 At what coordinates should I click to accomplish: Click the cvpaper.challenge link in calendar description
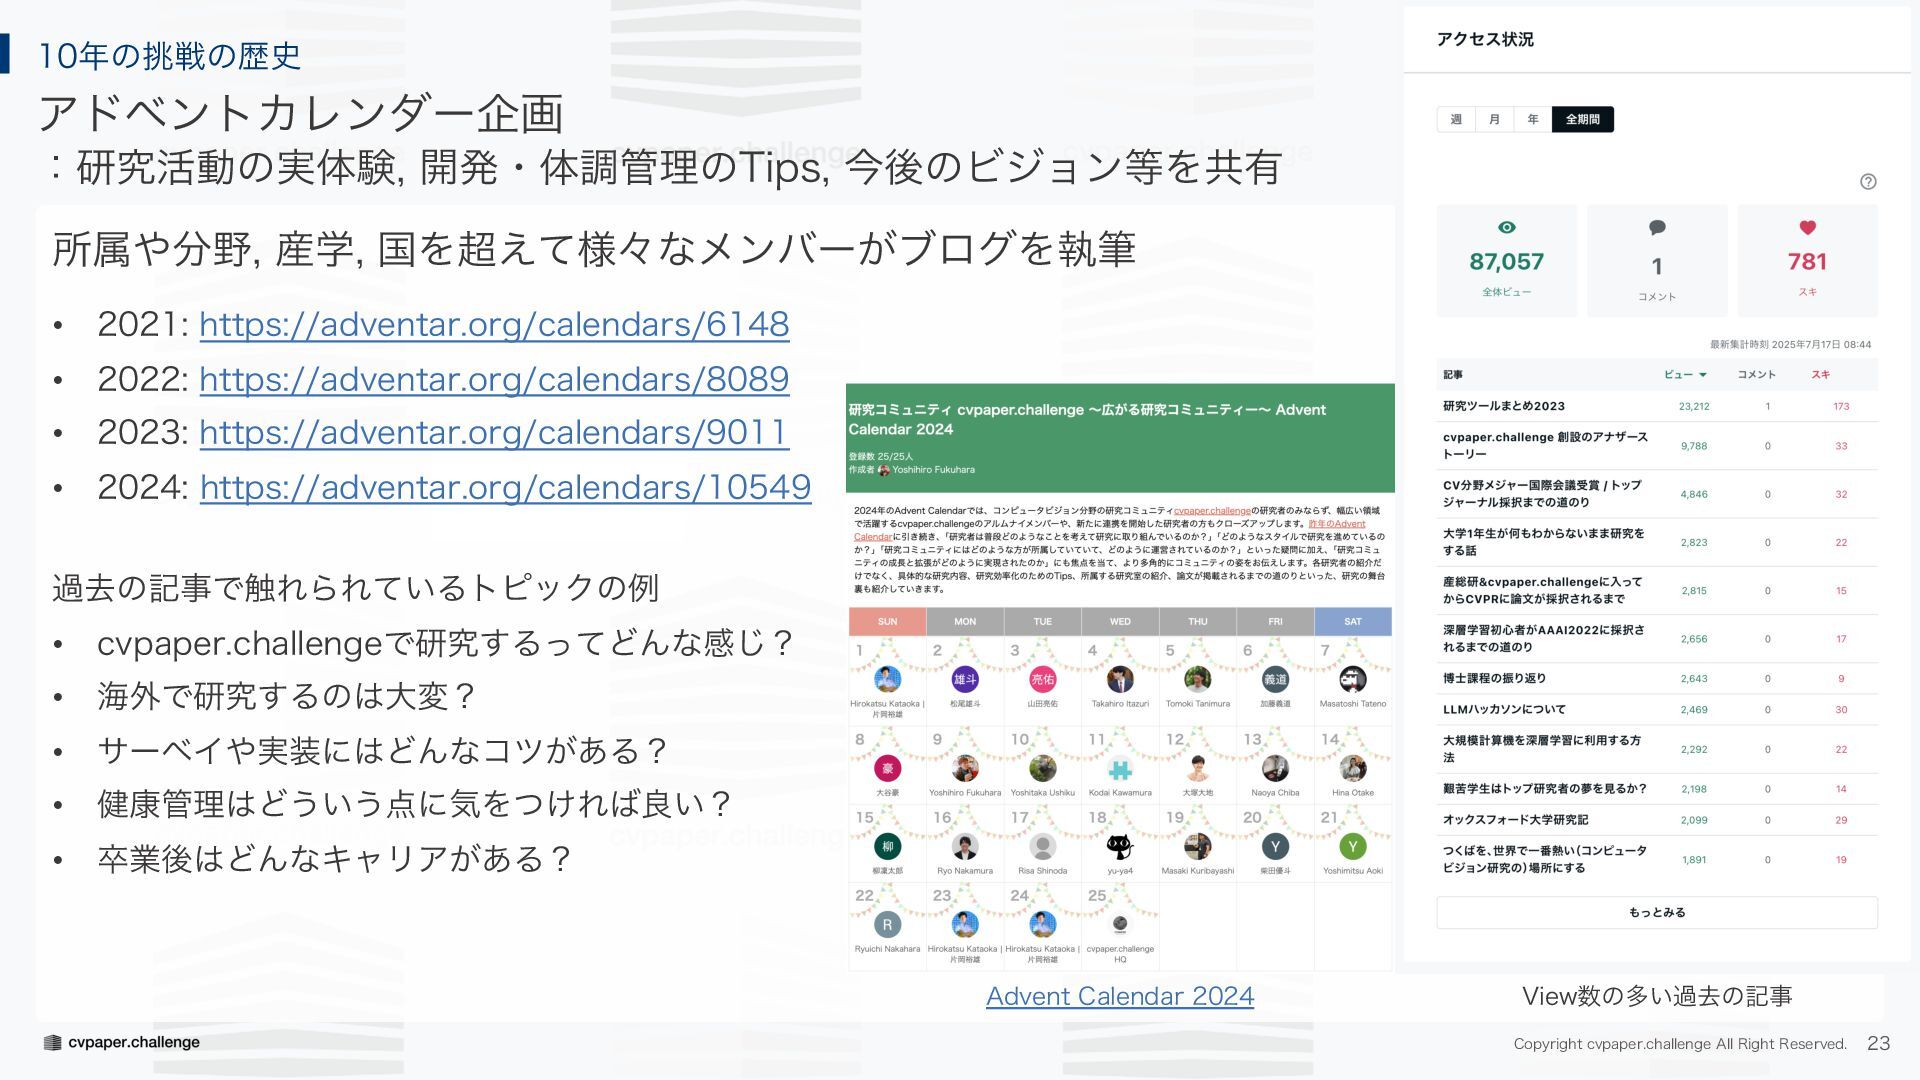1212,511
